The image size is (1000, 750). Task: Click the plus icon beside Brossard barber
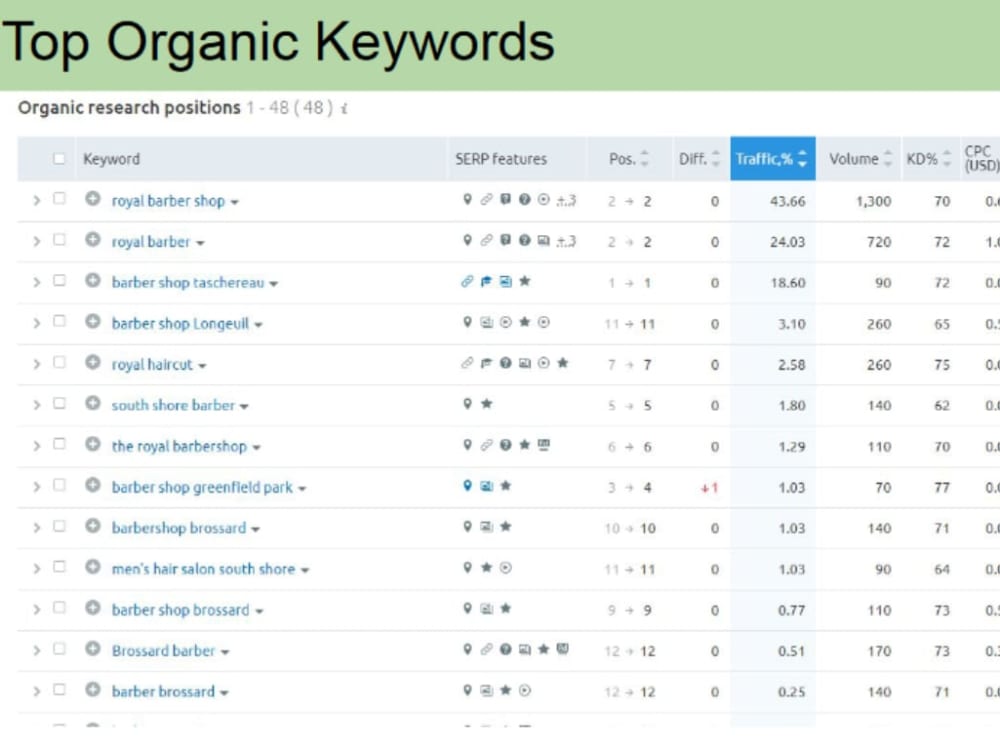pos(92,649)
